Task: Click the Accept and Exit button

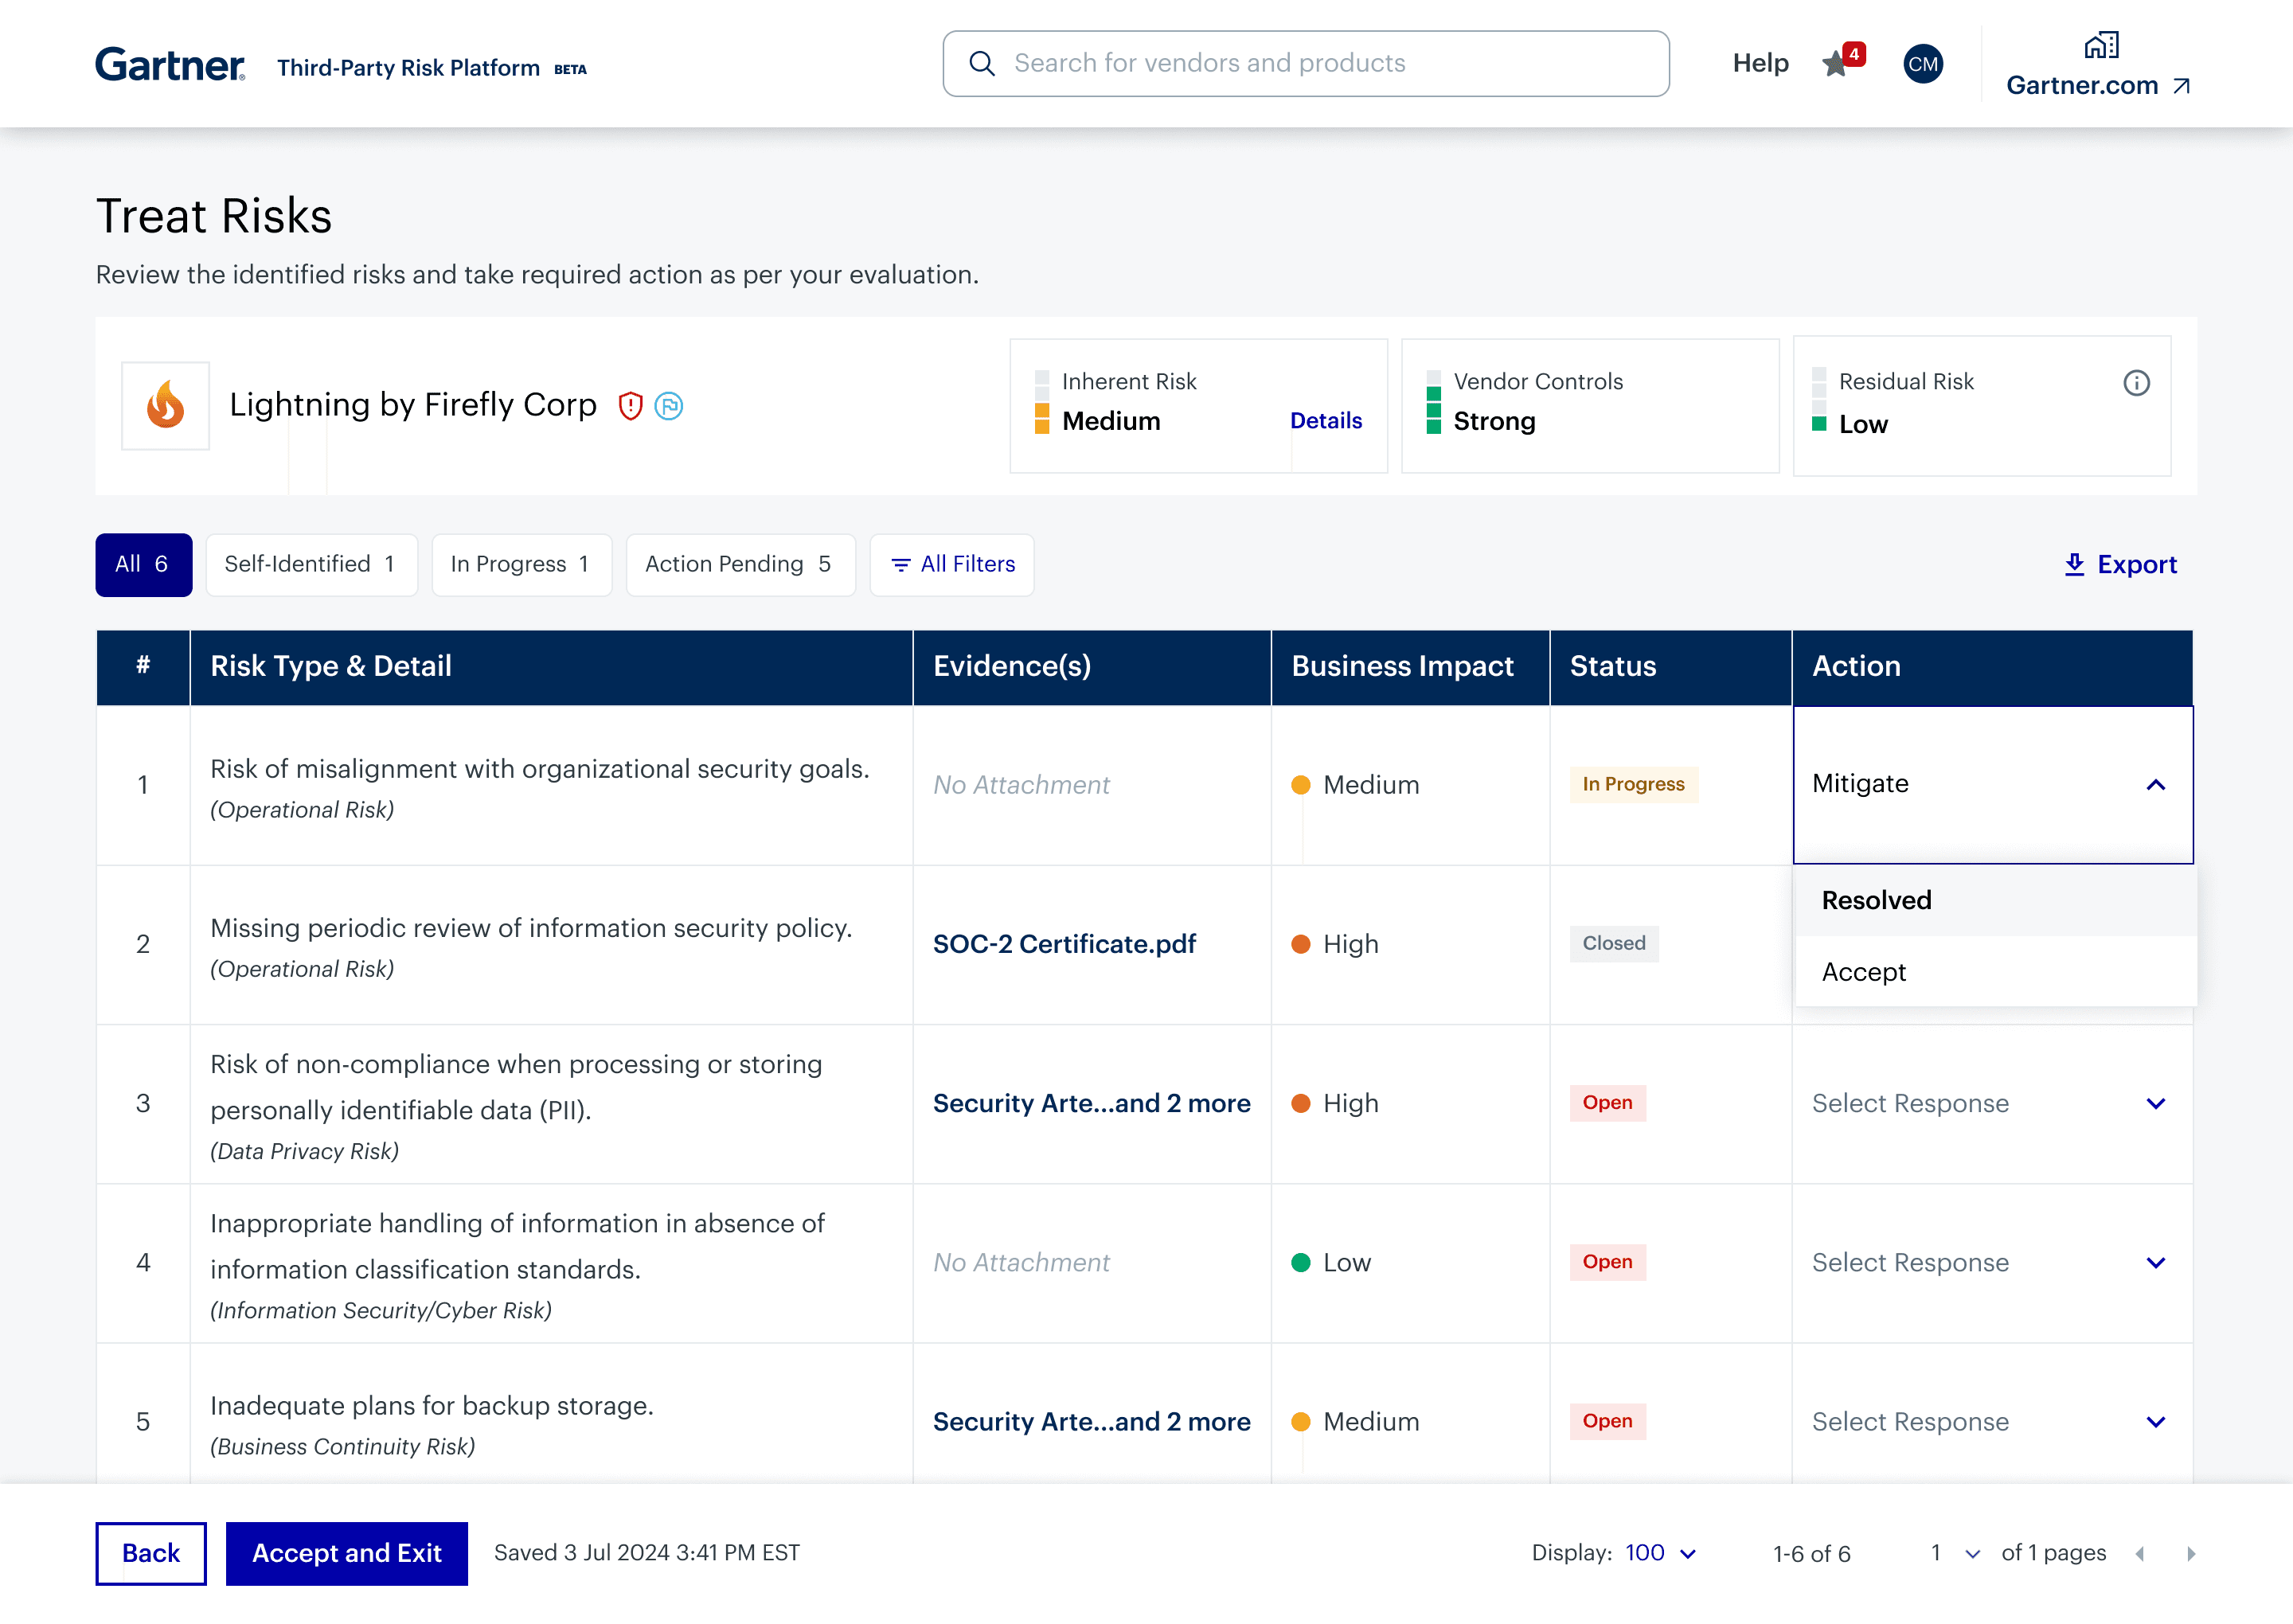Action: [x=346, y=1553]
